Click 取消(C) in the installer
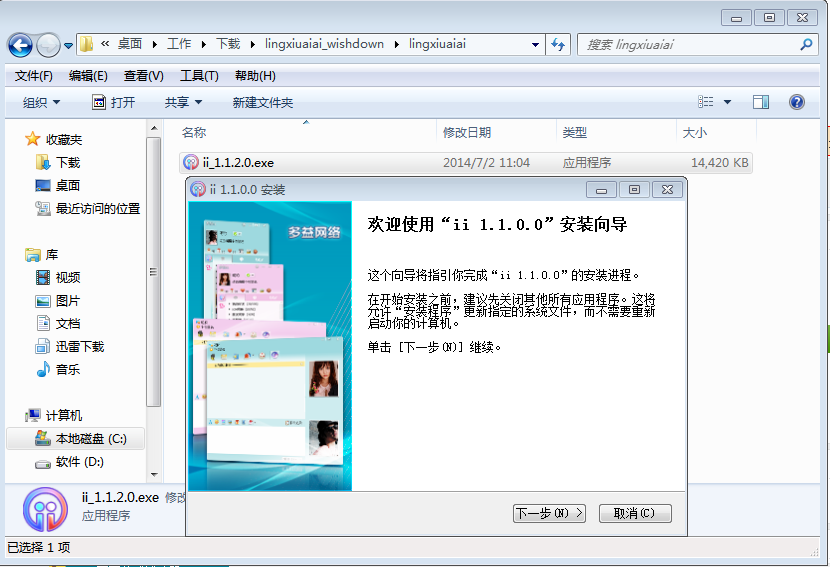Image resolution: width=830 pixels, height=567 pixels. pyautogui.click(x=635, y=513)
